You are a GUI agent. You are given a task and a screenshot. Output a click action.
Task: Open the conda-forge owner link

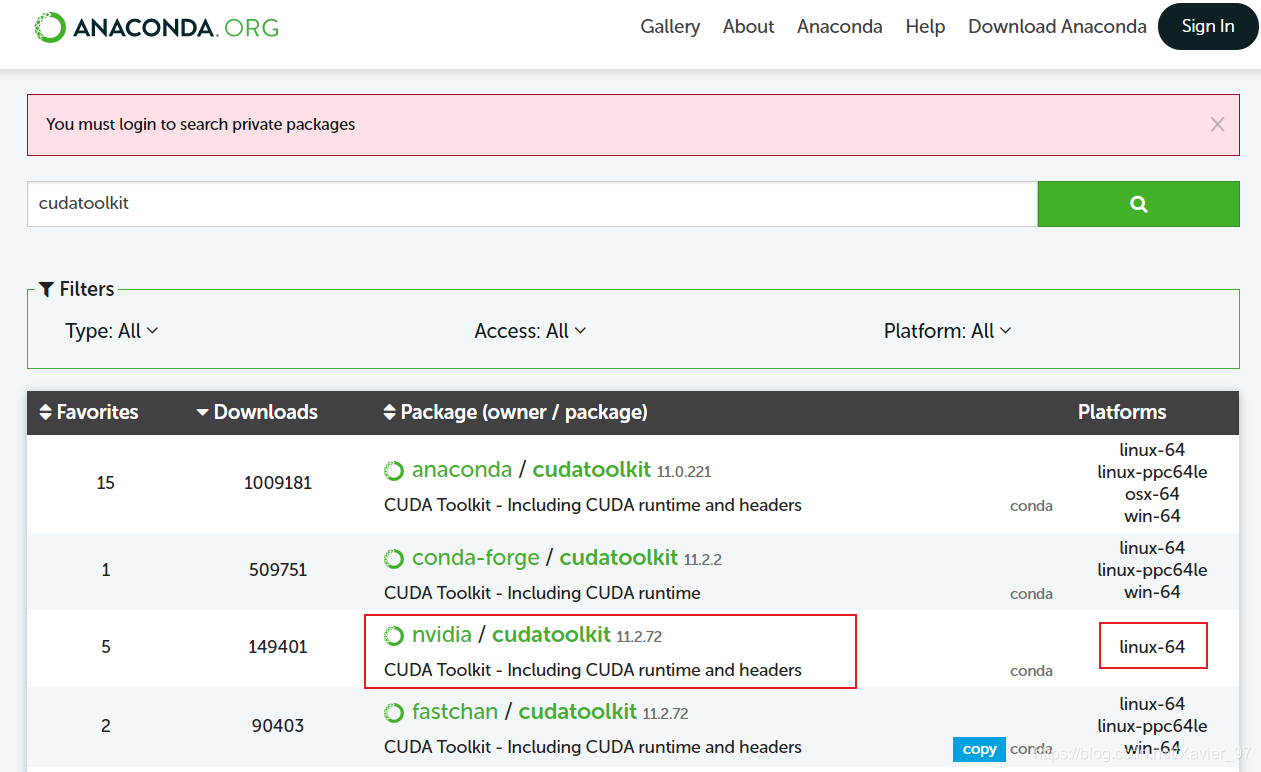click(x=476, y=558)
